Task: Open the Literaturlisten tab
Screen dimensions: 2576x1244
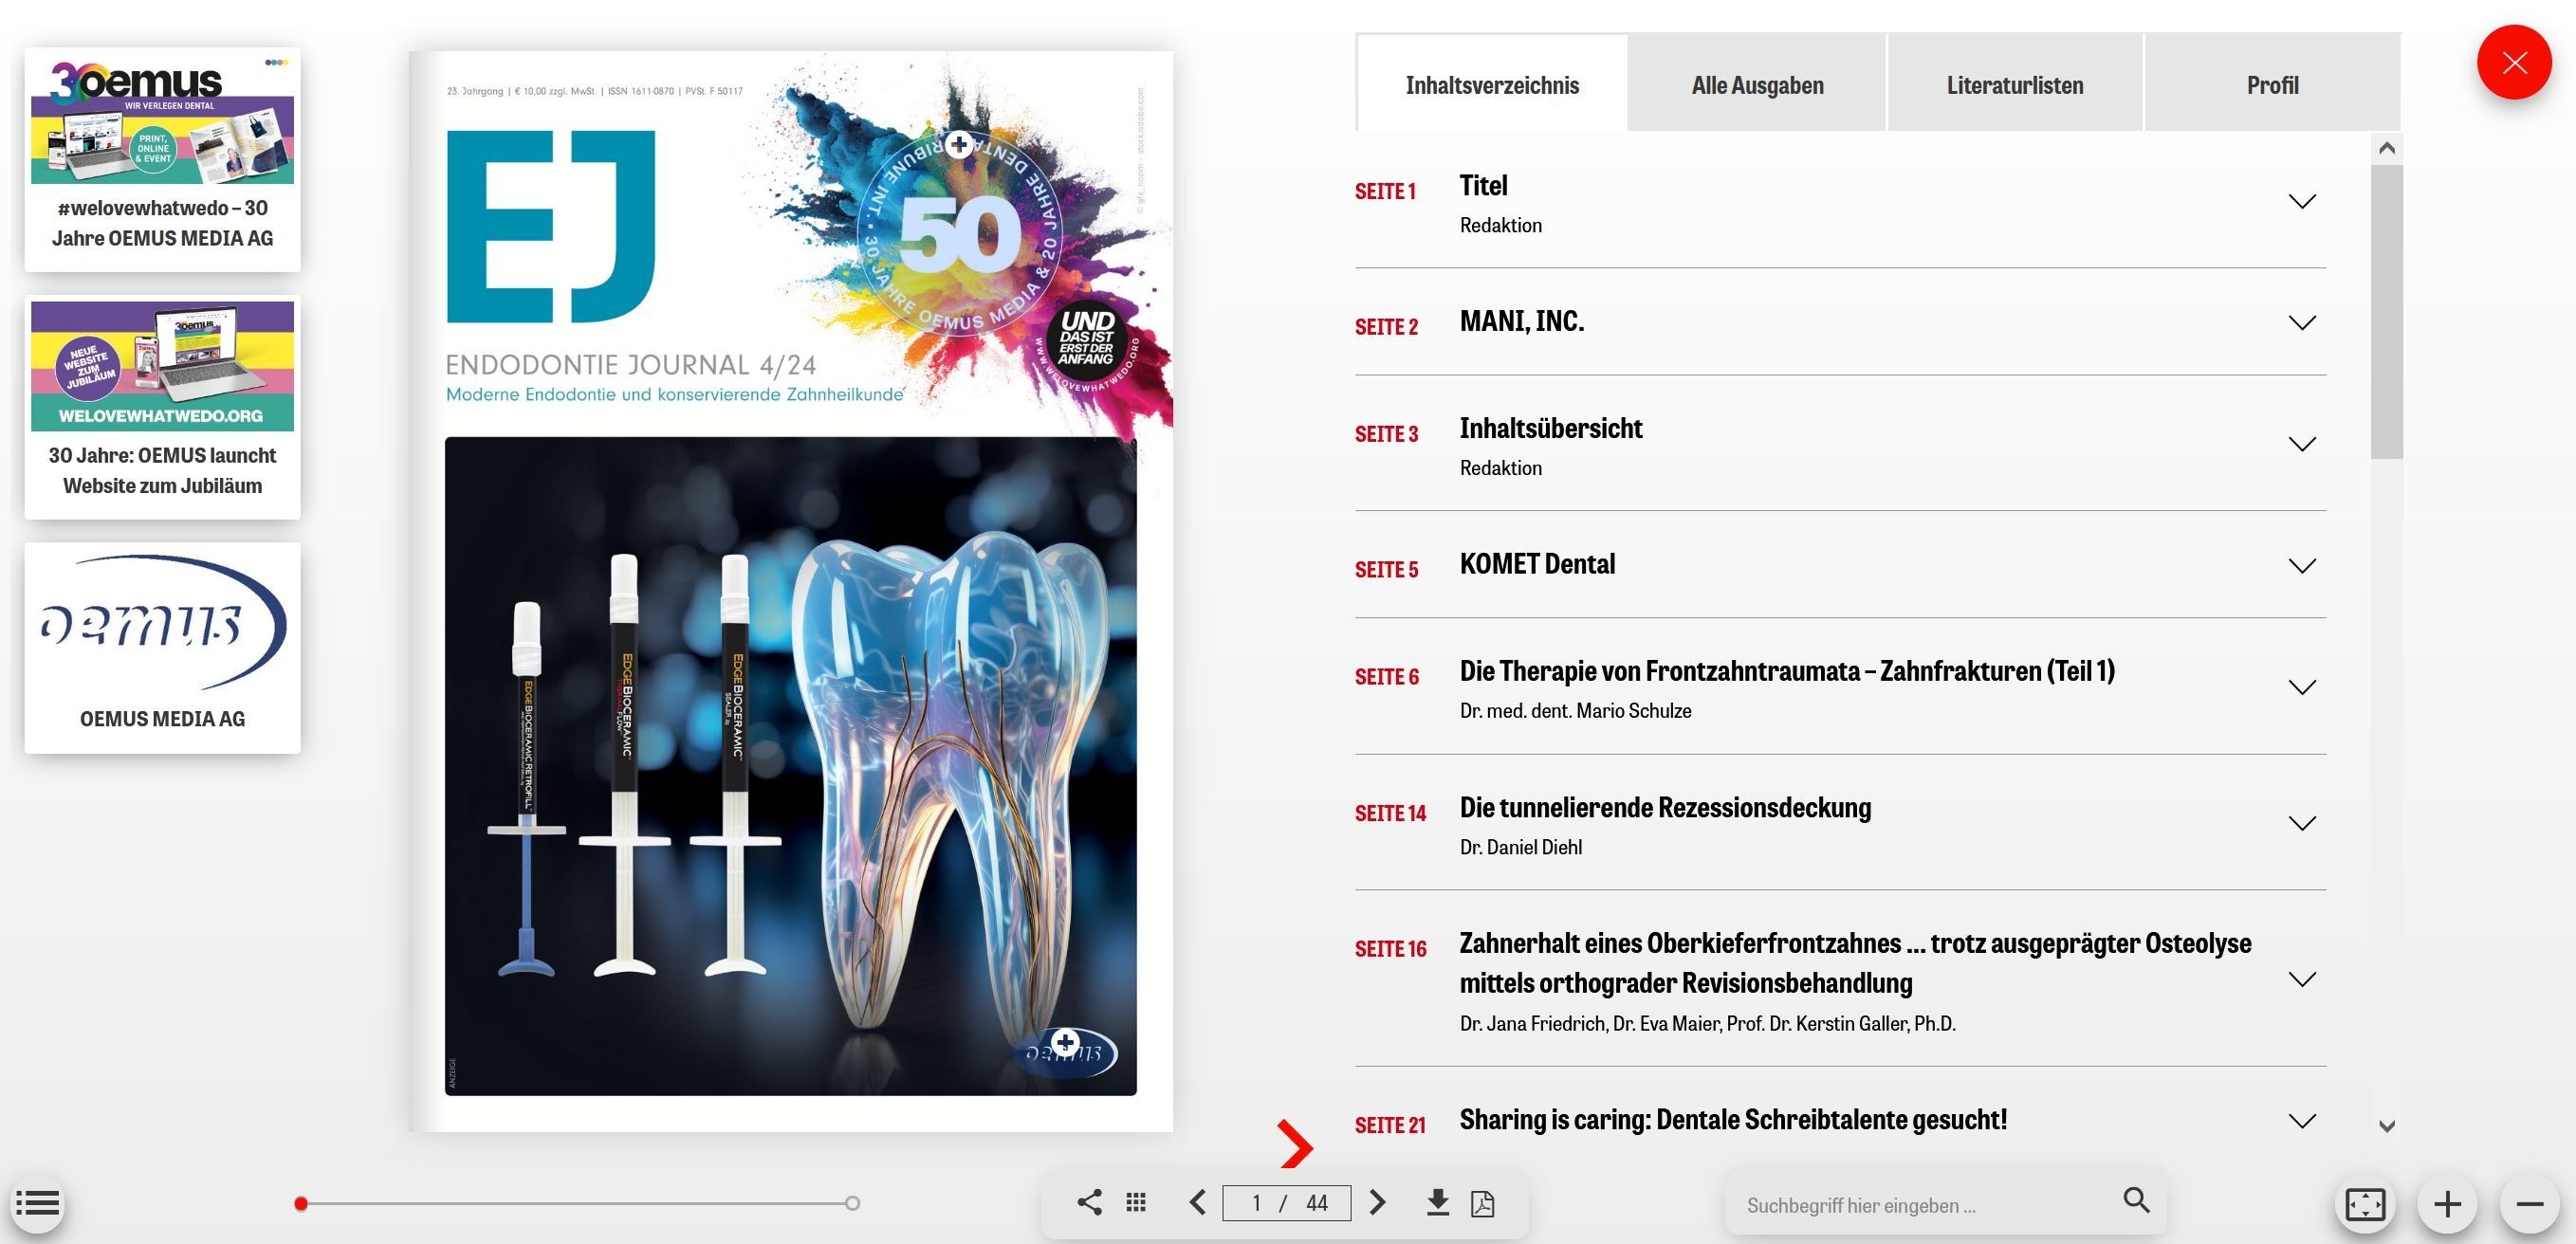Action: pos(2015,85)
